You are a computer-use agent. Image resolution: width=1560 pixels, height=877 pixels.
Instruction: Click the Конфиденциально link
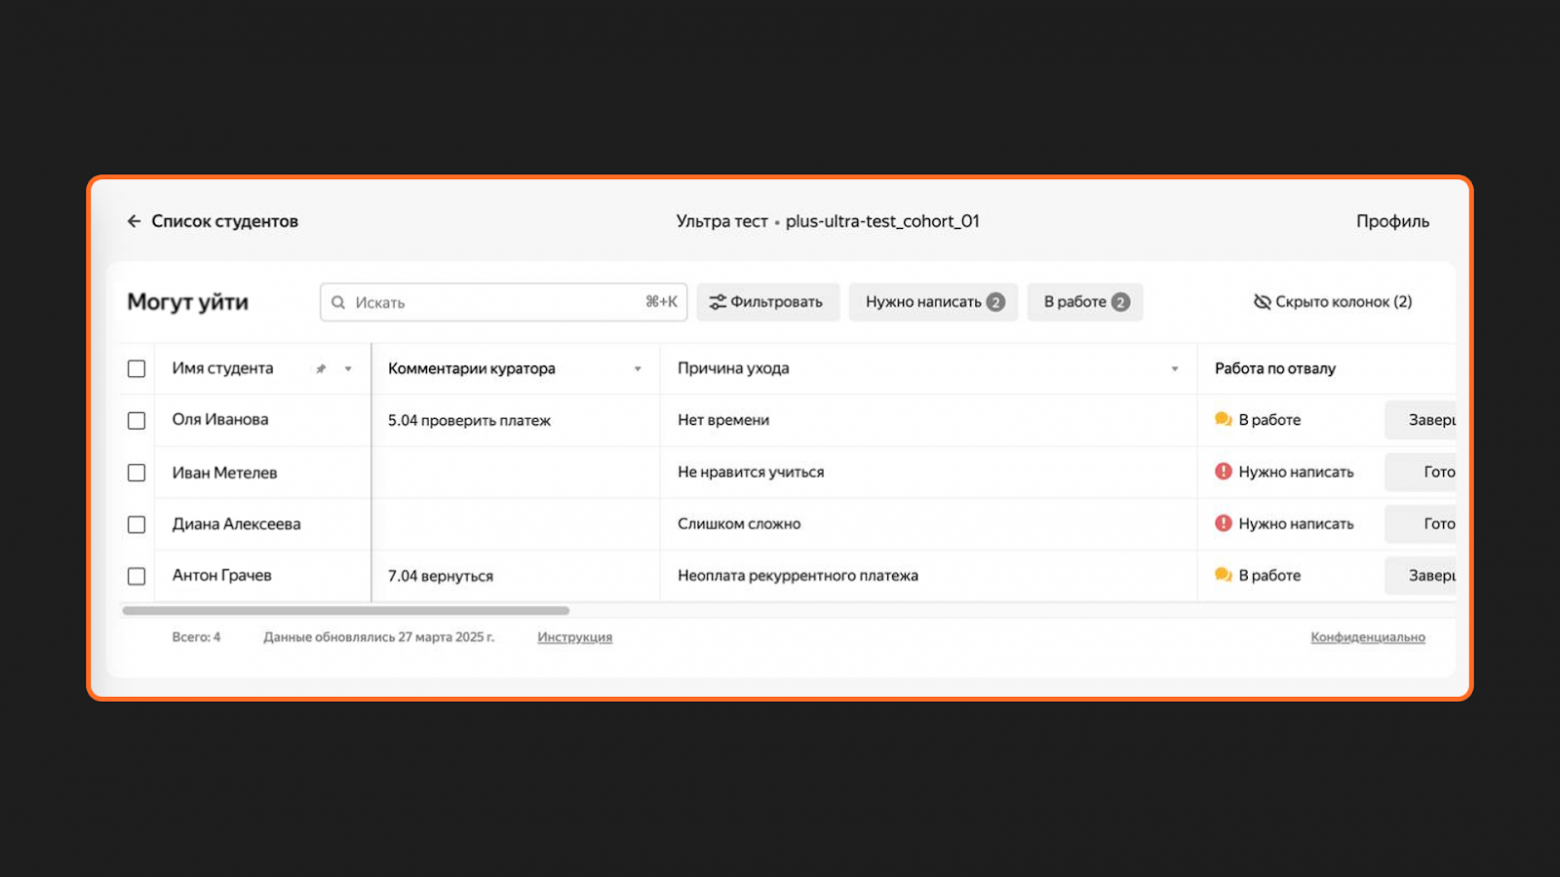pyautogui.click(x=1367, y=636)
